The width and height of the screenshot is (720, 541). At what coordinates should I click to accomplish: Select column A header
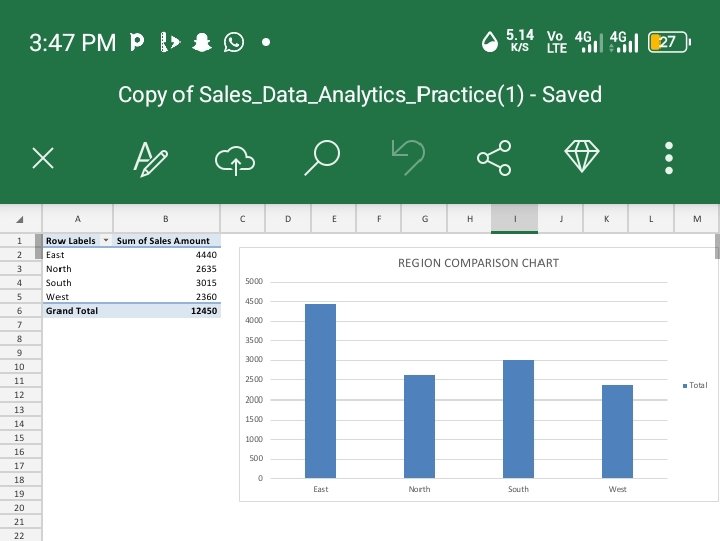(78, 219)
